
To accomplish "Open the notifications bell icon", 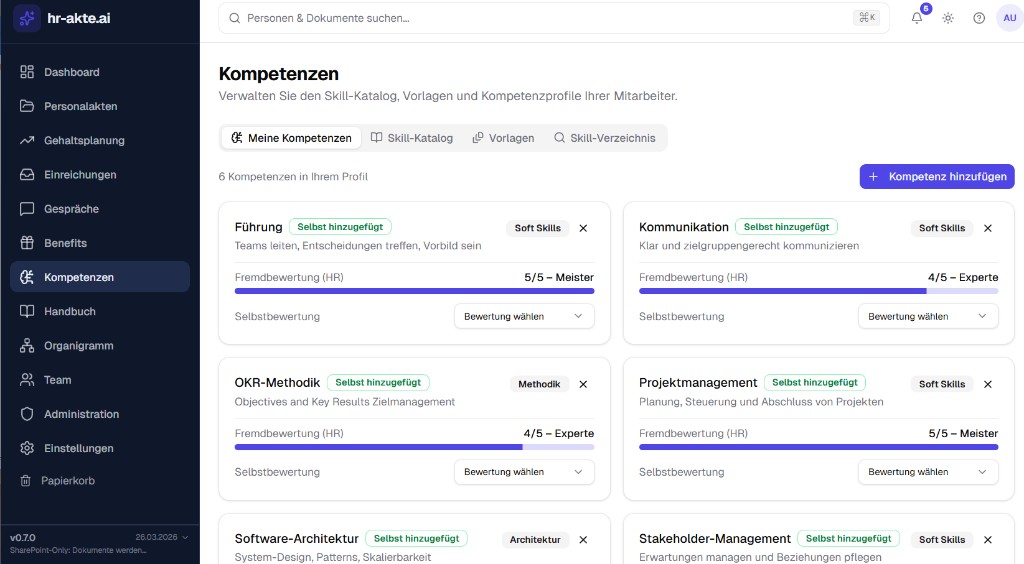I will pyautogui.click(x=917, y=18).
